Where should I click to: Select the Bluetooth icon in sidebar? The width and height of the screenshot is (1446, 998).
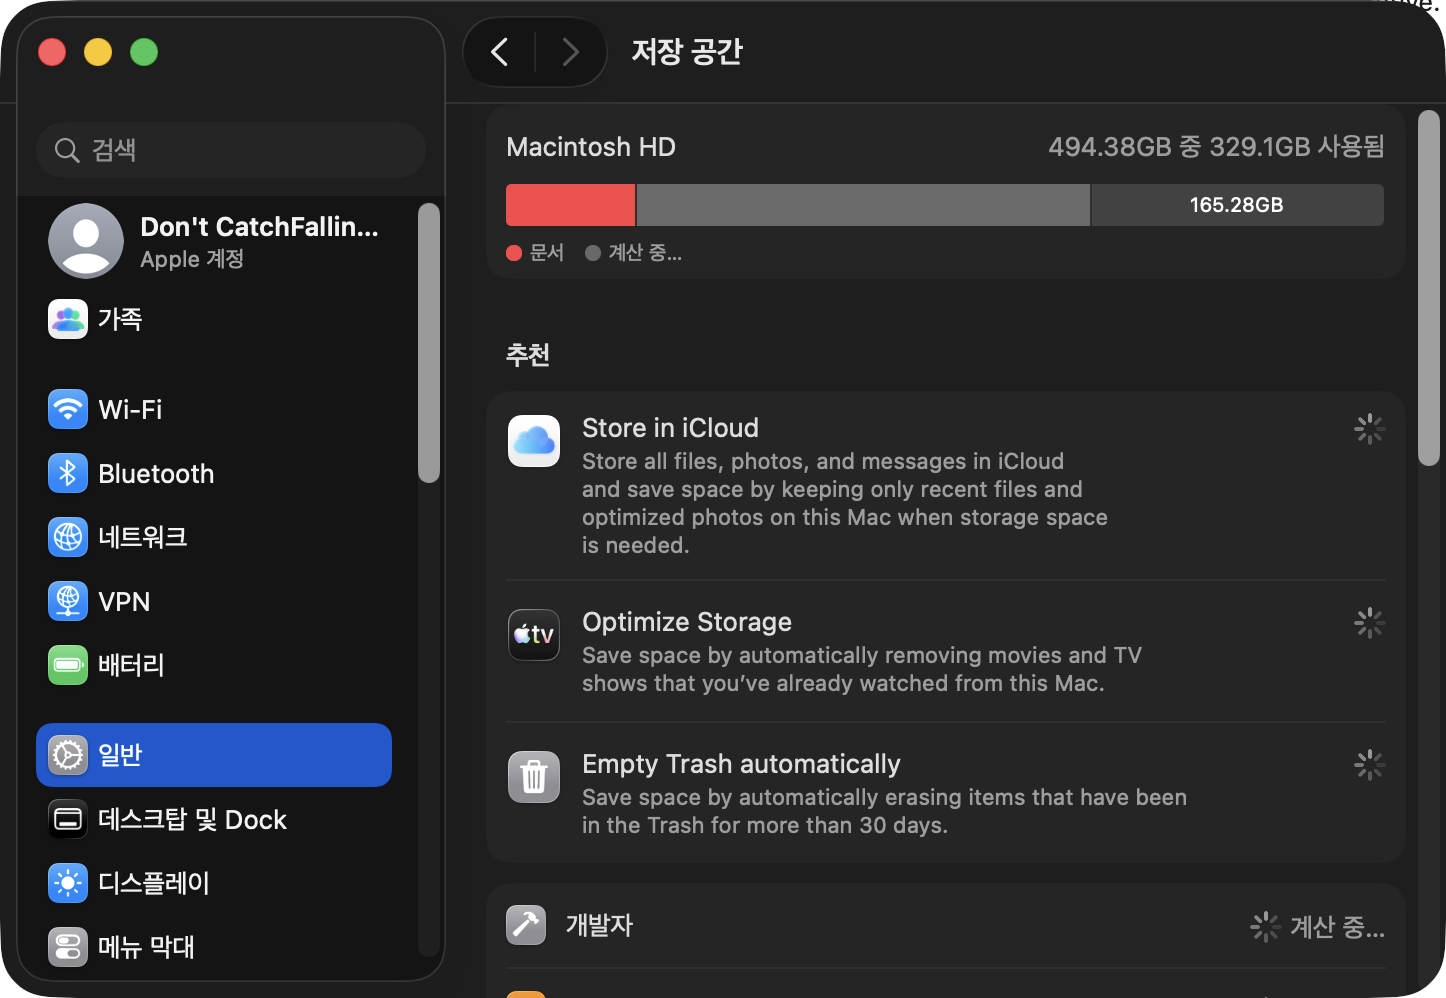click(68, 473)
